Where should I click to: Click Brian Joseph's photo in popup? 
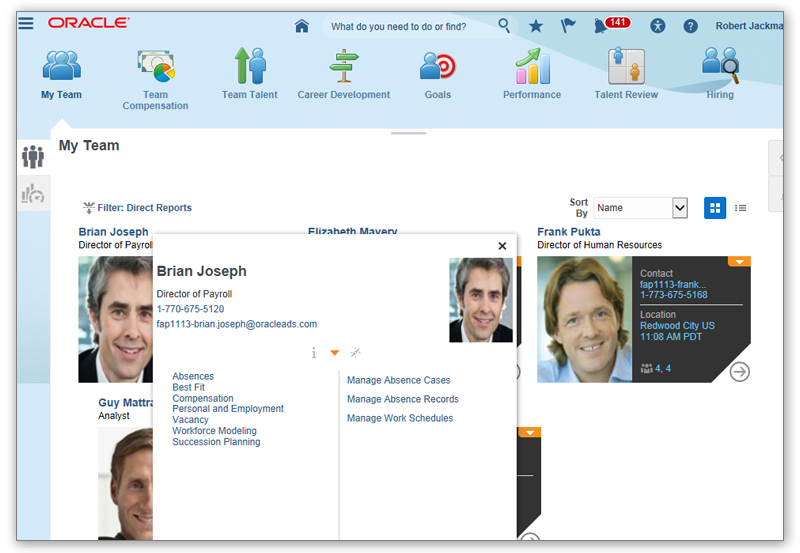[481, 300]
